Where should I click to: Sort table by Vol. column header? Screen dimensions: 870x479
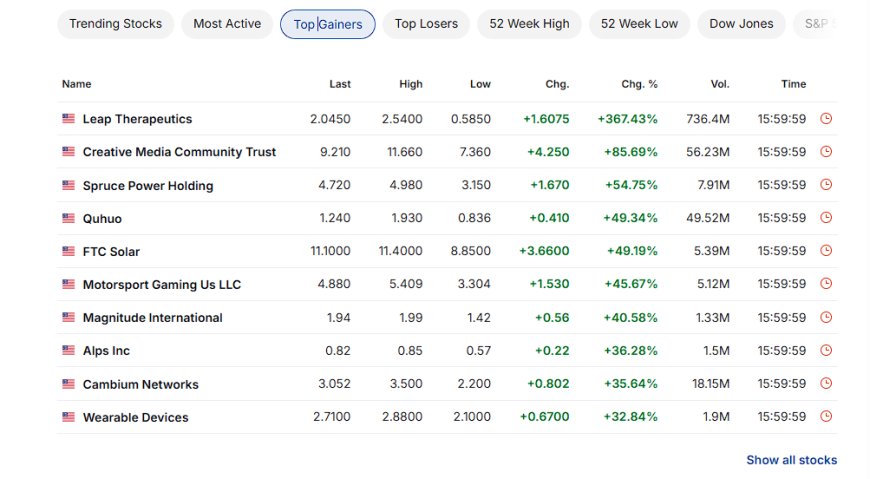tap(720, 84)
